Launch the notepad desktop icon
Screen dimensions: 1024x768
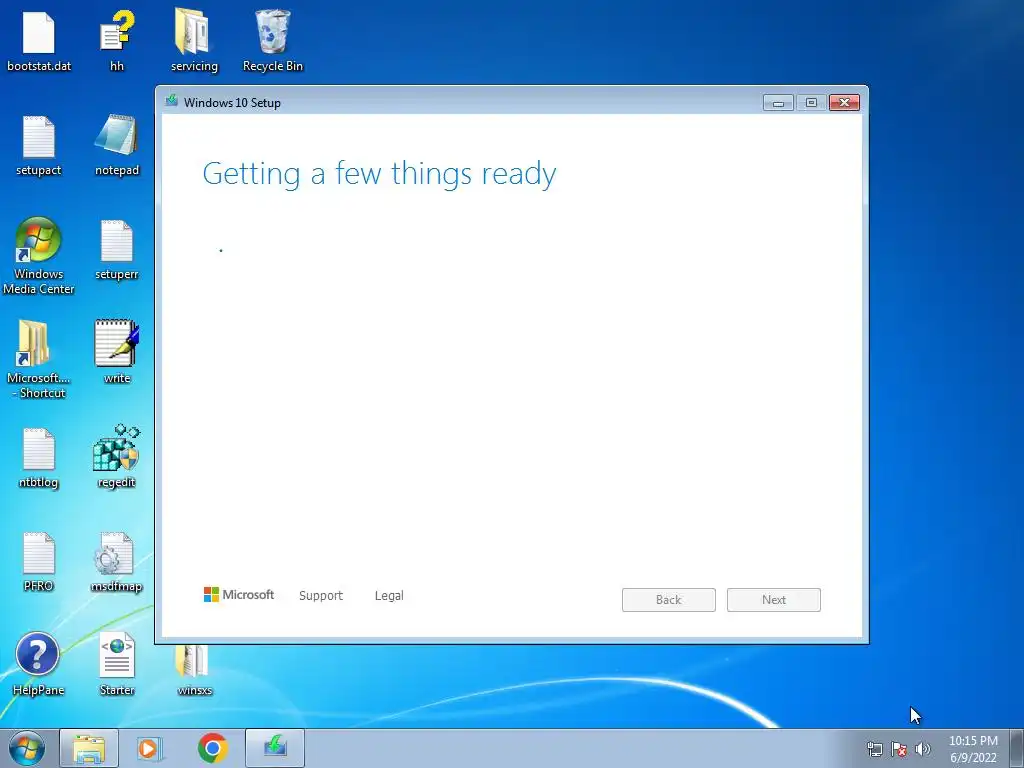(117, 146)
